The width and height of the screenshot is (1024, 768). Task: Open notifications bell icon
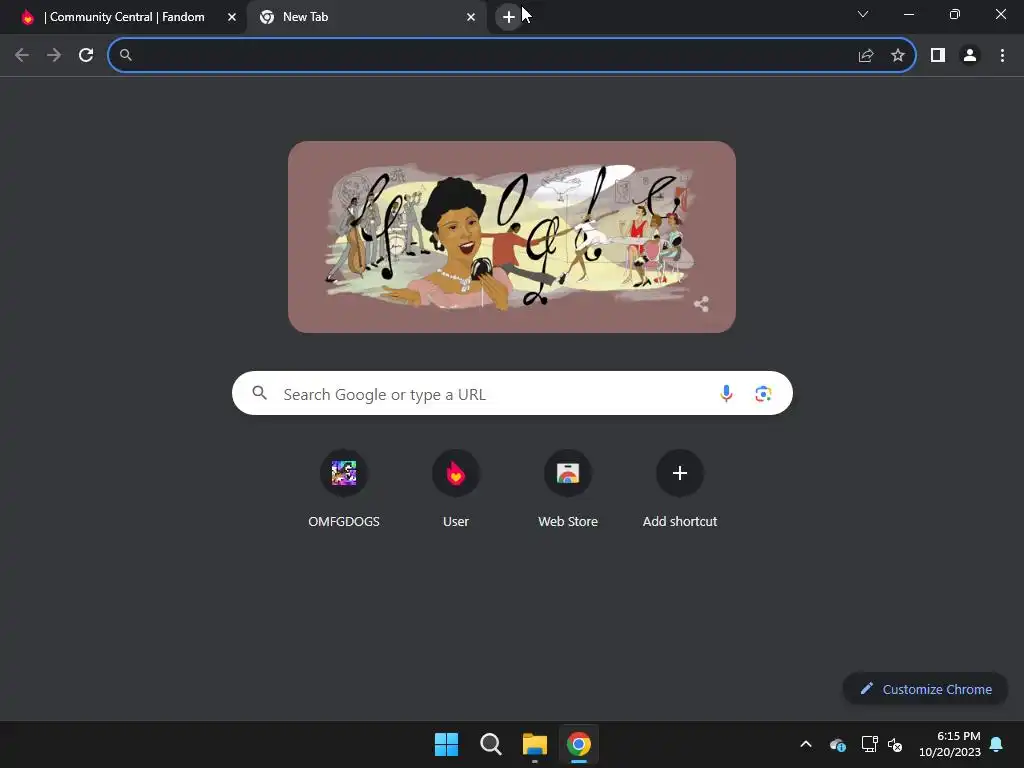(x=997, y=744)
